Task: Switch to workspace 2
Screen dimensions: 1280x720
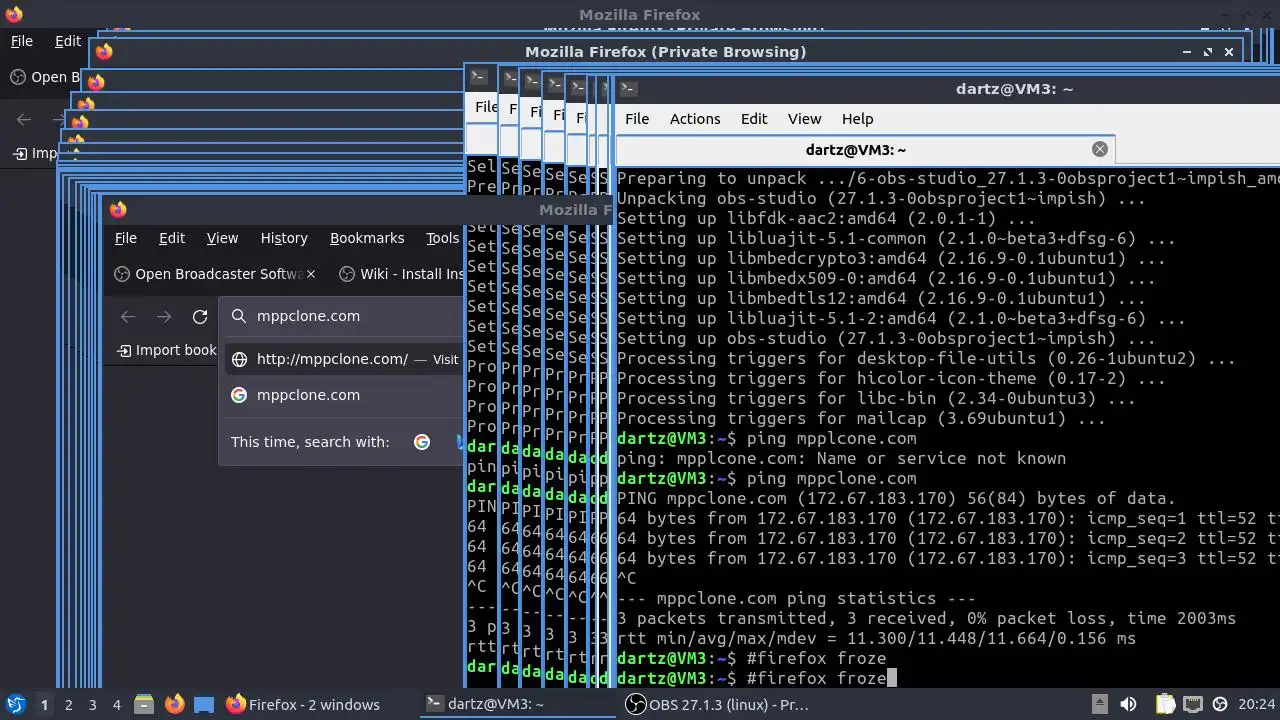Action: [x=68, y=704]
